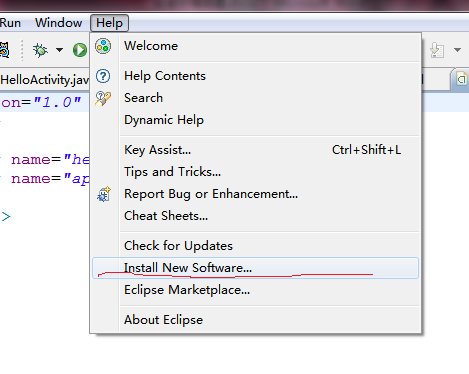The width and height of the screenshot is (469, 374).
Task: Open Eclipse Marketplace...
Action: pyautogui.click(x=255, y=290)
